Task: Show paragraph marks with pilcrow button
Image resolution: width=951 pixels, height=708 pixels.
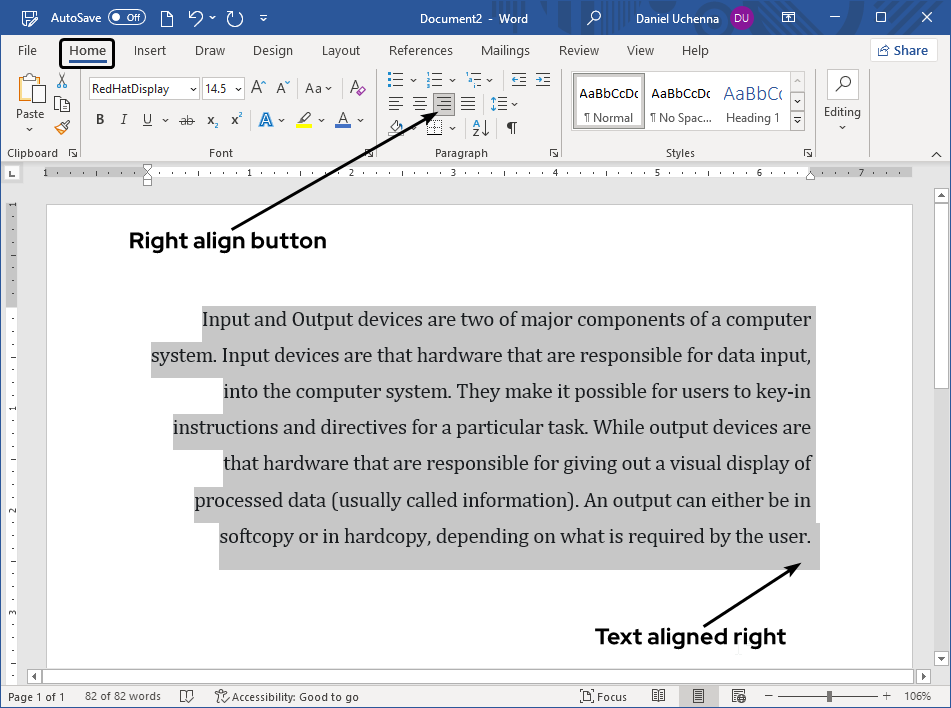Action: 512,127
